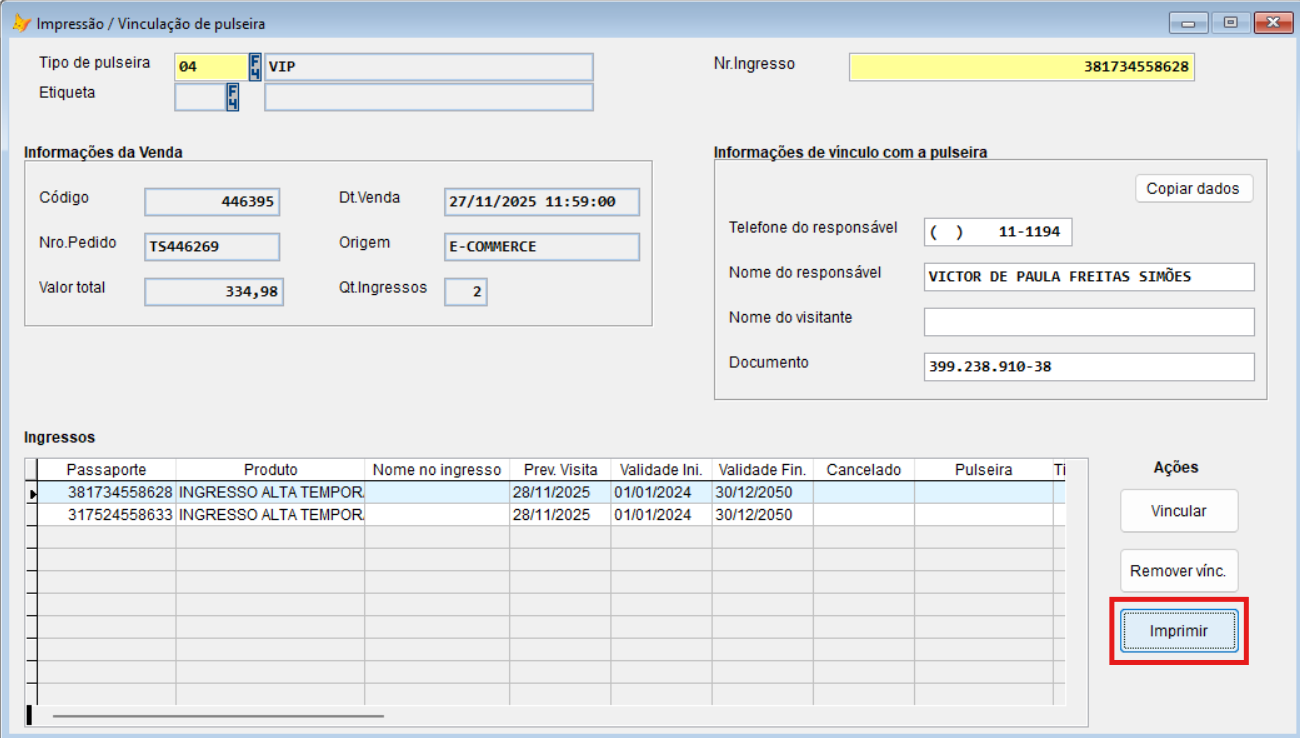Focus the Nr.Ingresso field
Viewport: 1300px width, 738px height.
click(1021, 67)
